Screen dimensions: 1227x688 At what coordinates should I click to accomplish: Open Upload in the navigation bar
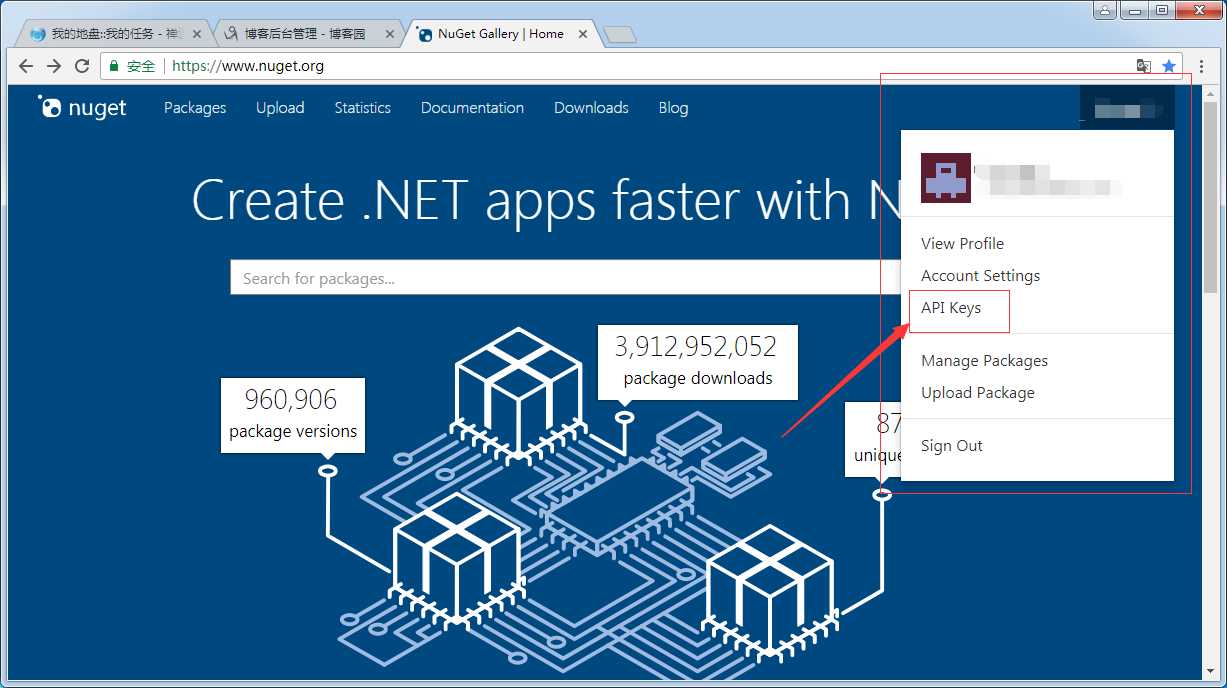(x=280, y=107)
